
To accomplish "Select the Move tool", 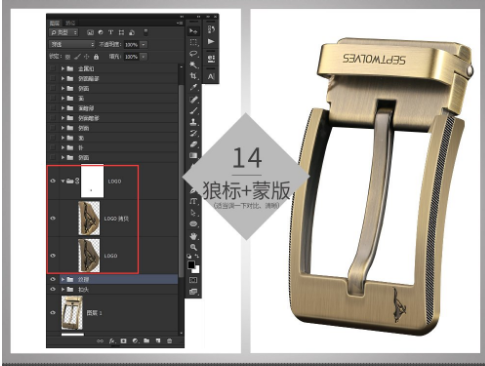I will 193,31.
